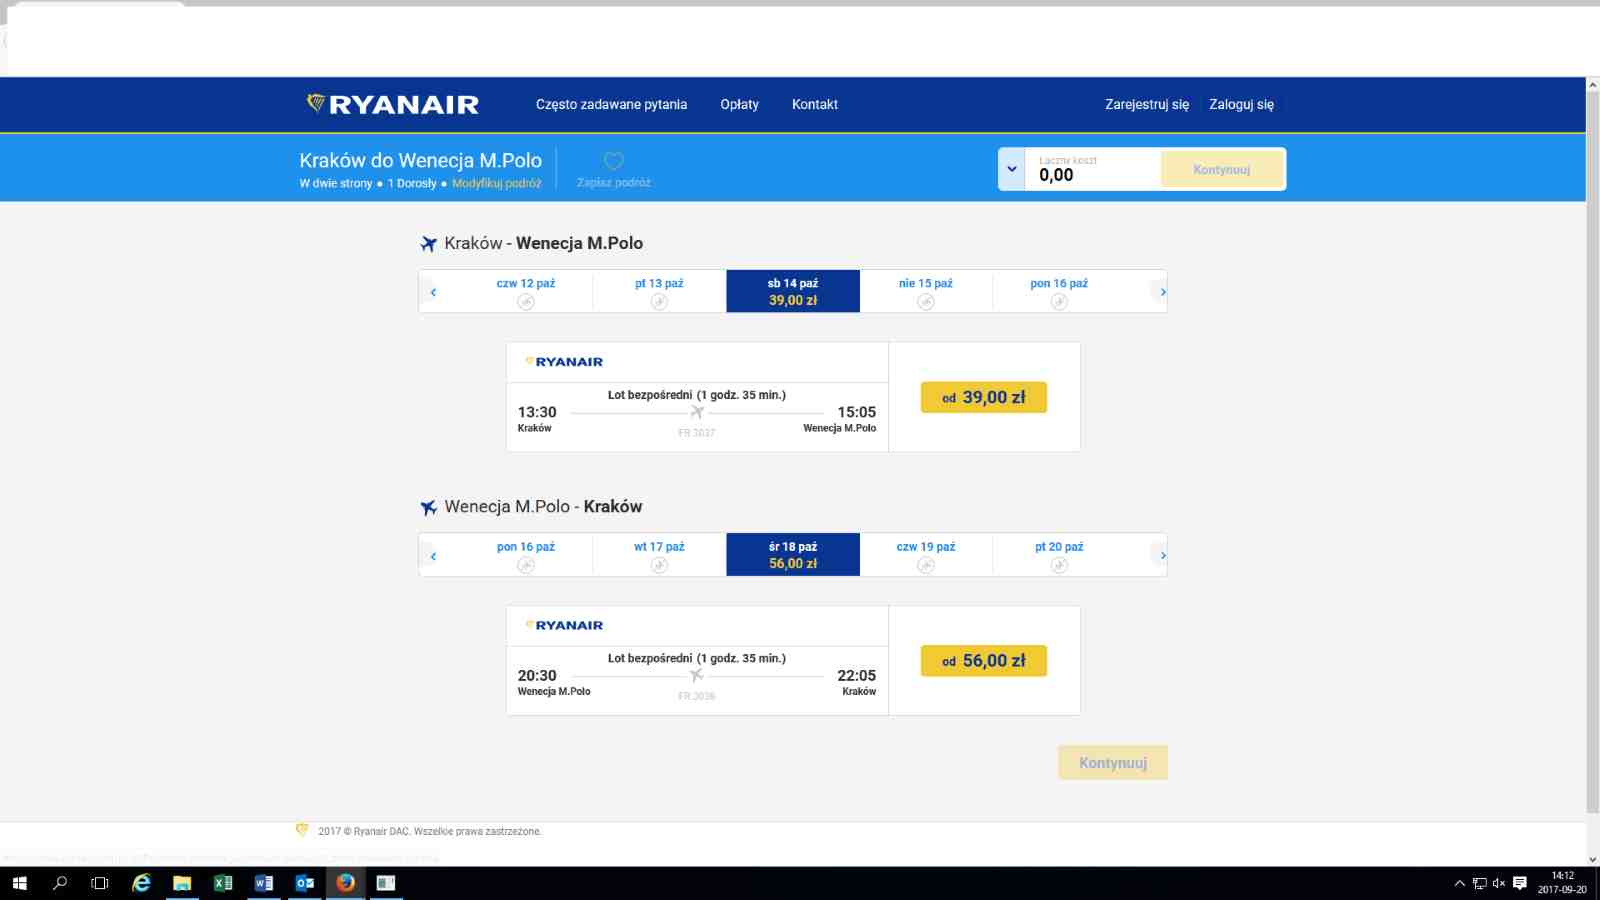The image size is (1600, 900).
Task: Open Outlook from taskbar
Action: [305, 883]
